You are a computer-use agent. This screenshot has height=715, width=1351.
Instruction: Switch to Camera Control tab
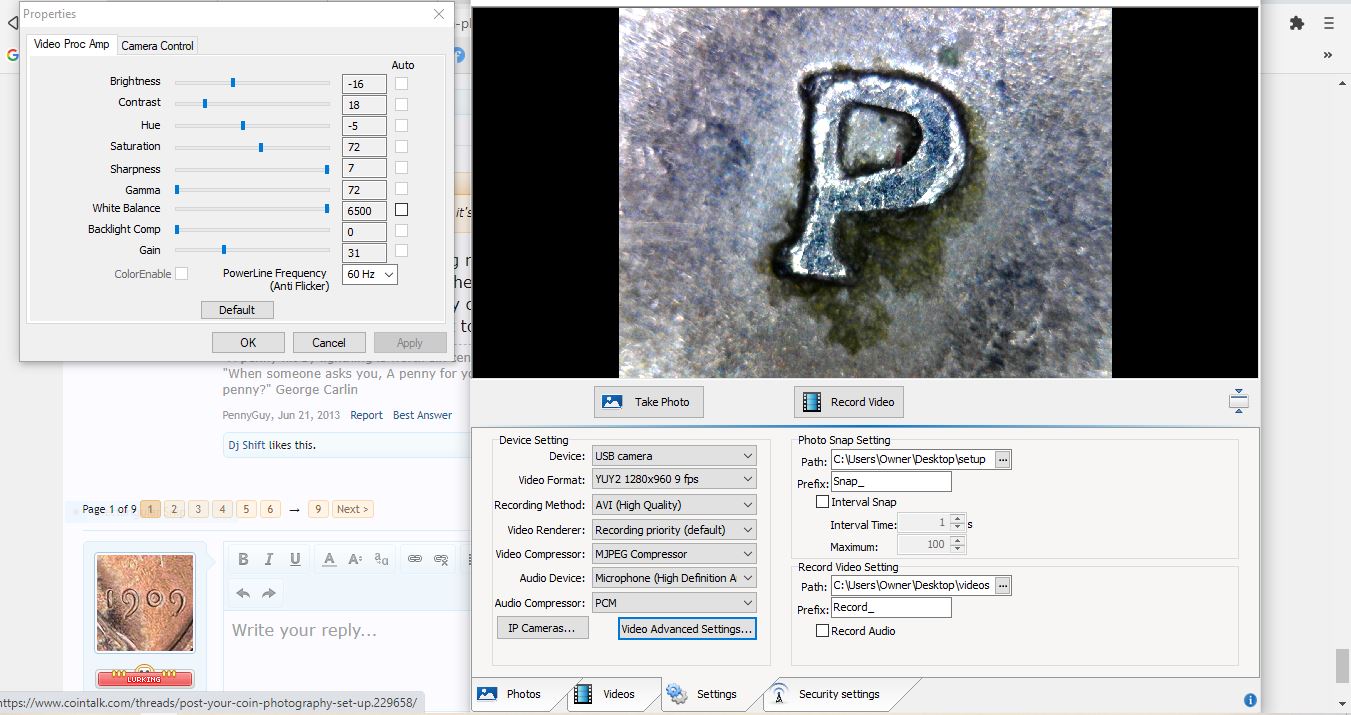pos(157,46)
